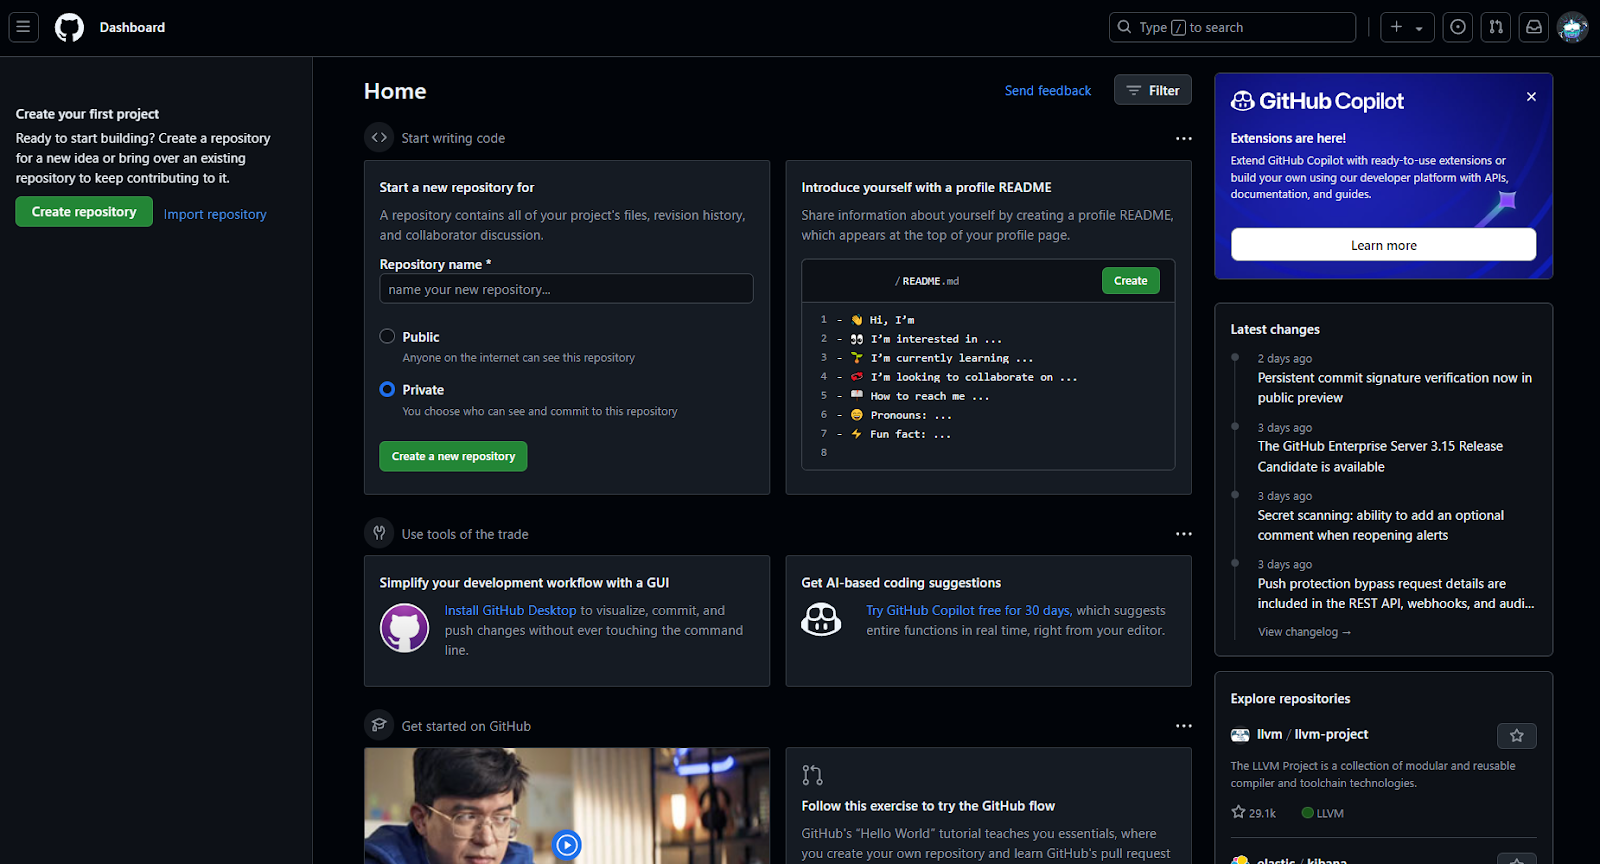
Task: Open GitHub Enterprise Server 3.15 Release entry
Action: point(1380,456)
